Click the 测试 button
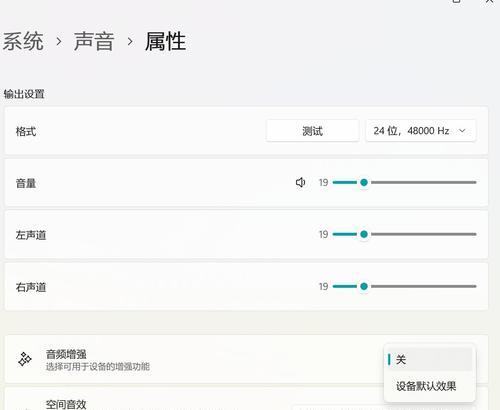The height and width of the screenshot is (410, 500). coord(312,131)
